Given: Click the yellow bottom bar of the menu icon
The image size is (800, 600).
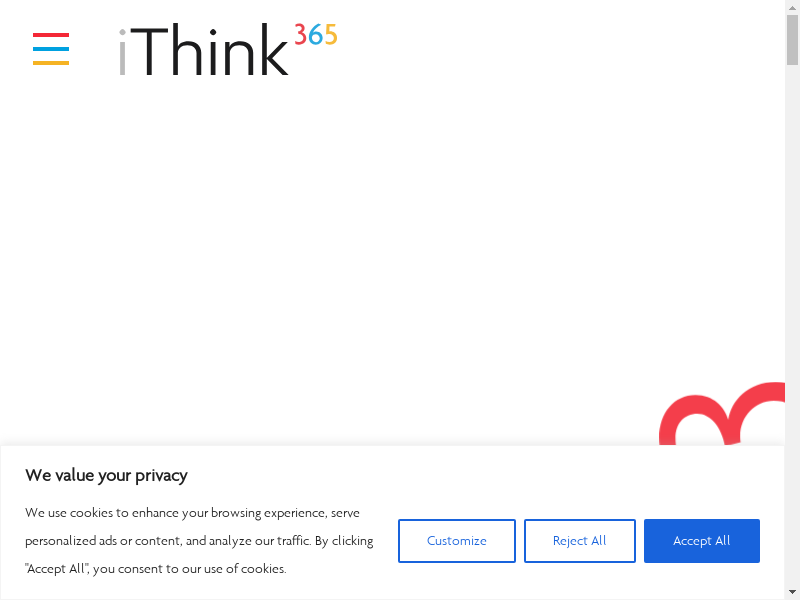Looking at the screenshot, I should 51,63.
